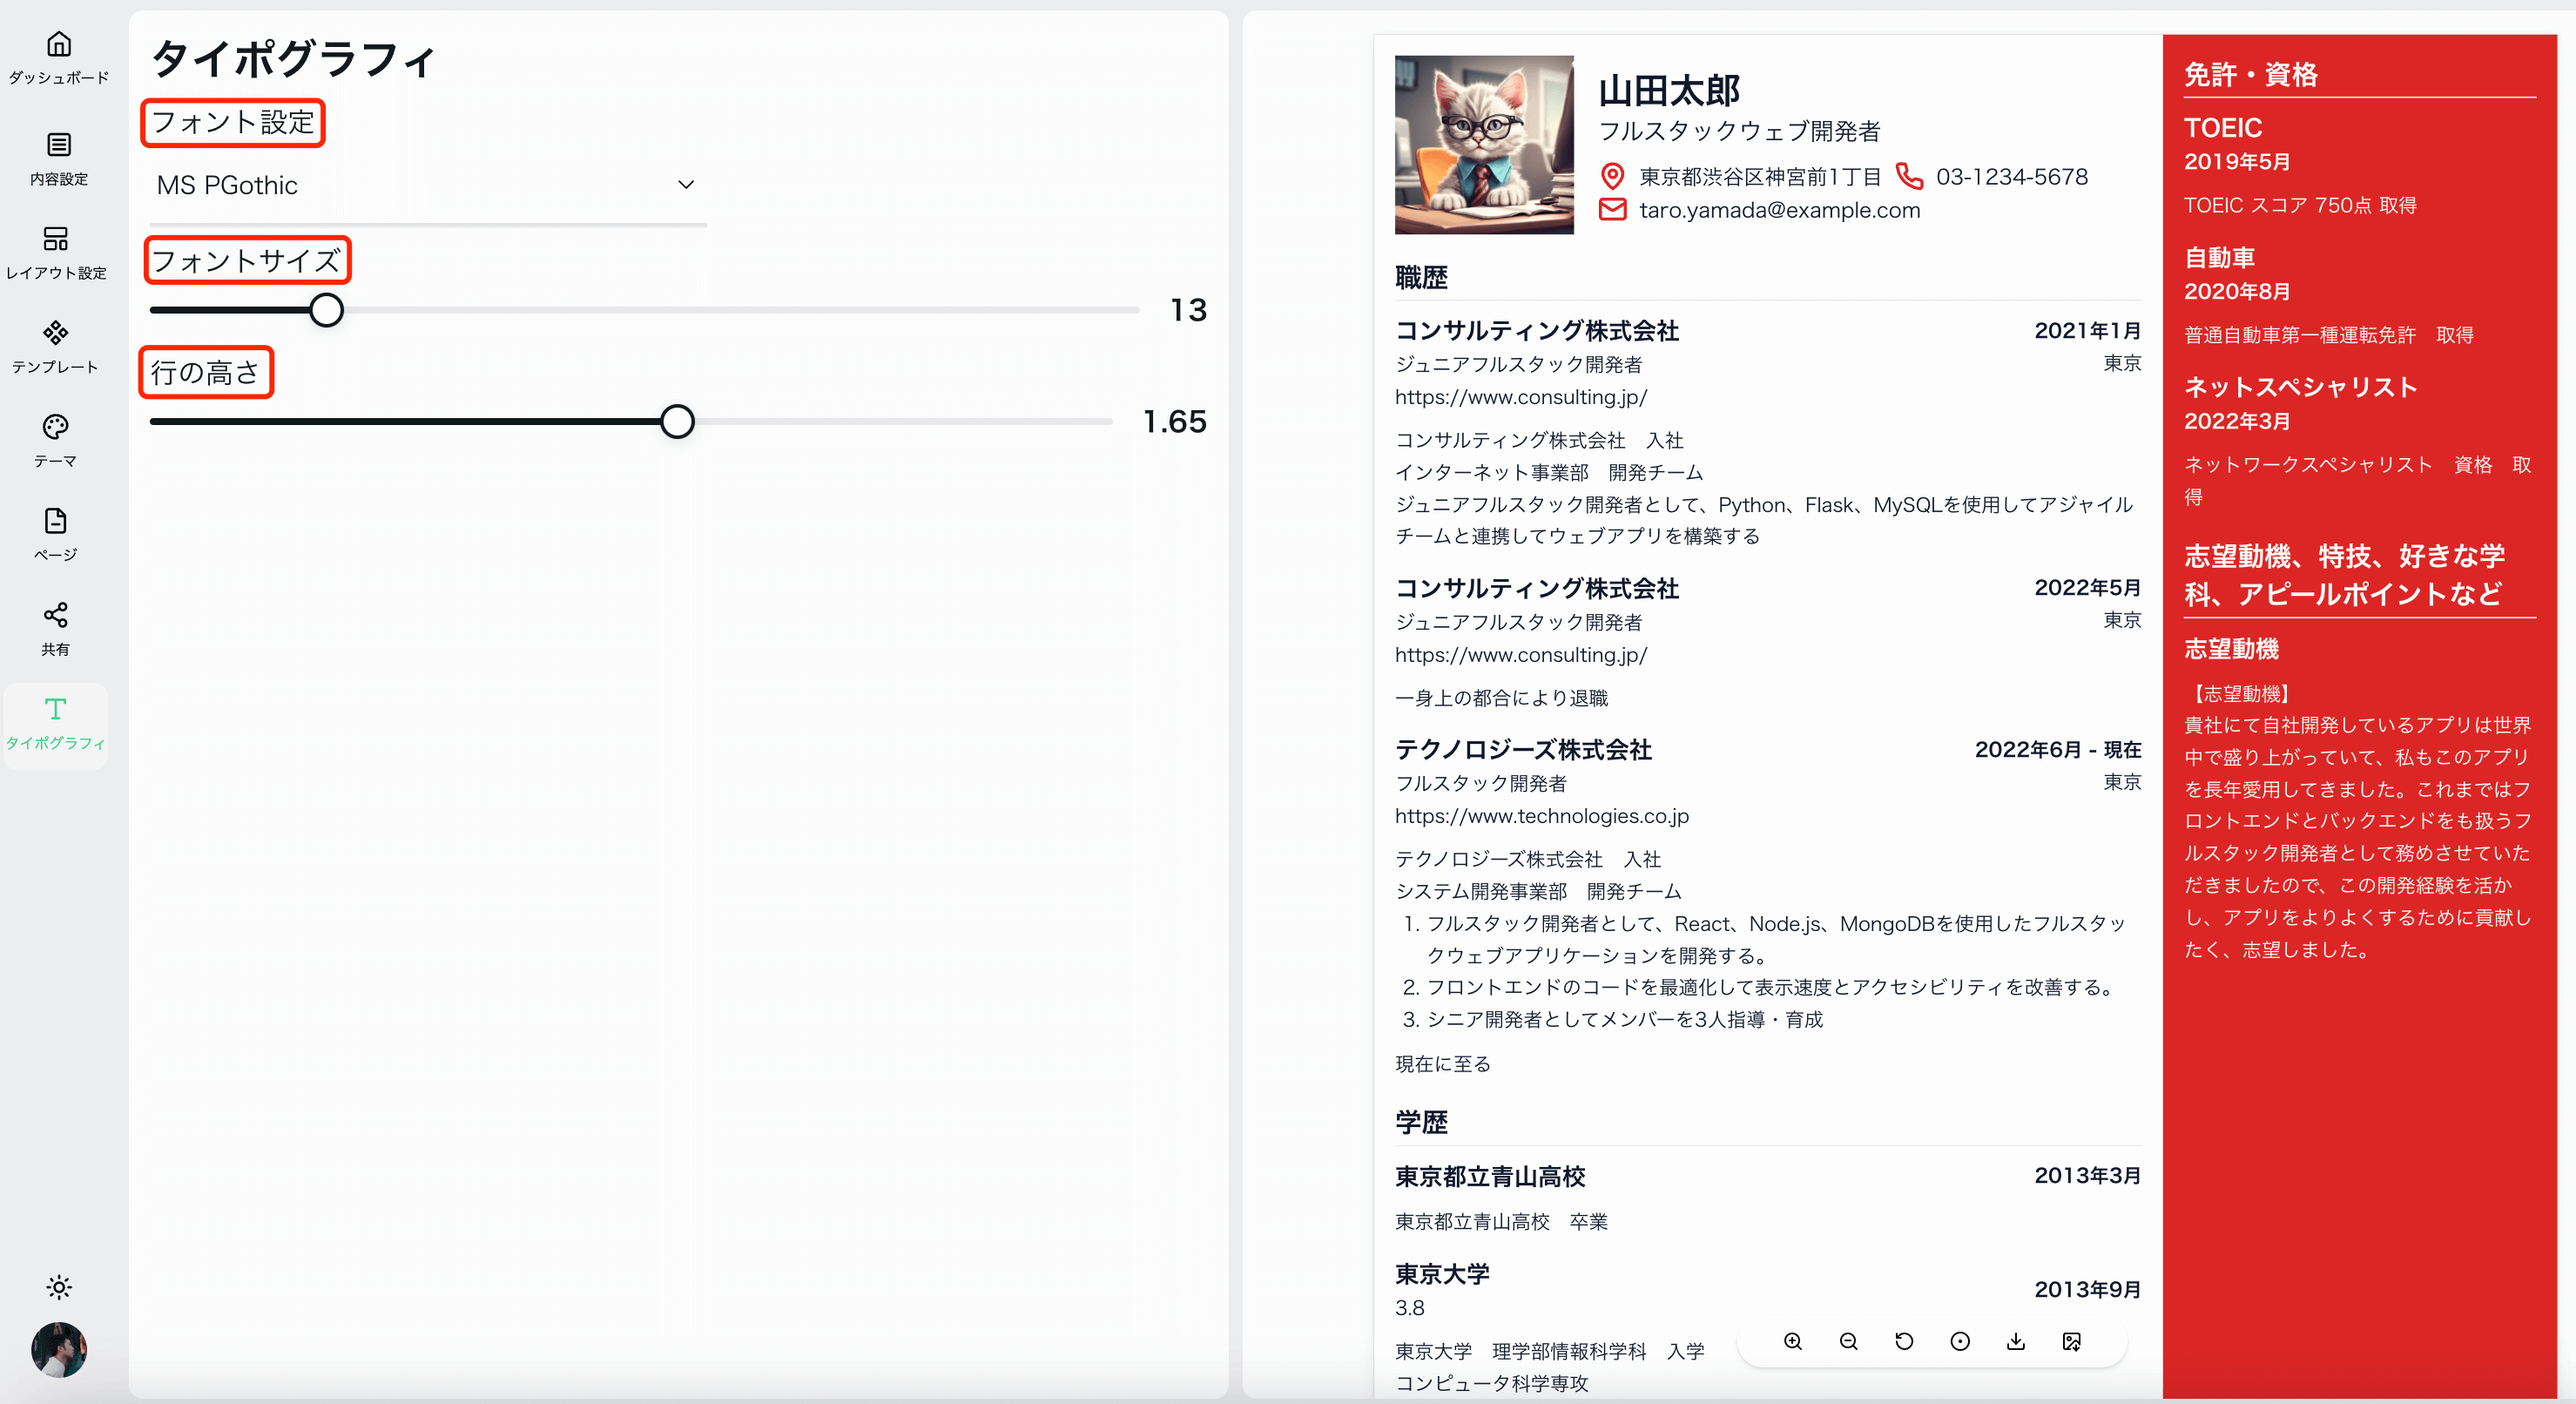This screenshot has height=1404, width=2576.
Task: Open テーマ palette icon in the sidebar
Action: tap(56, 428)
